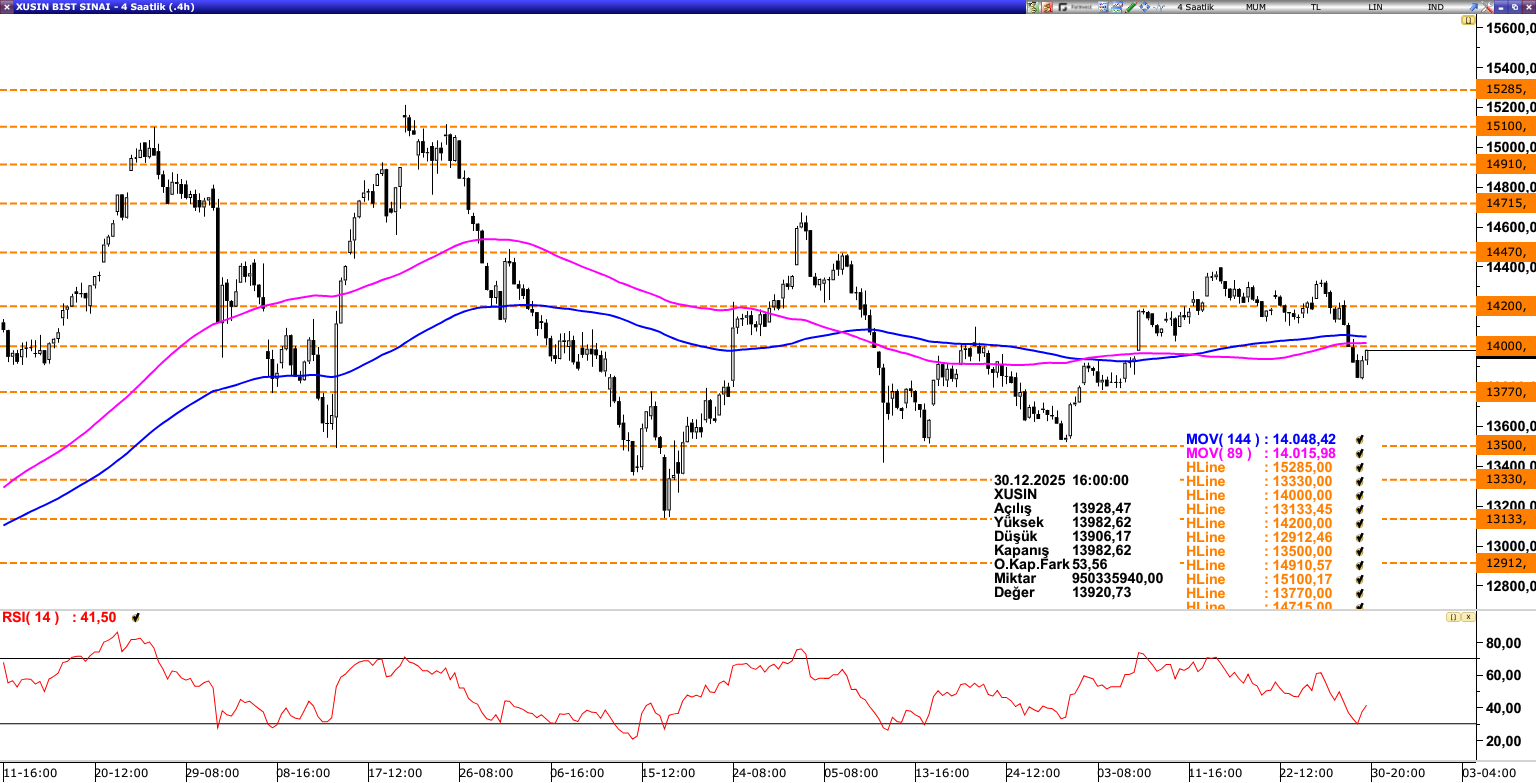Click the first yellow-green toolbar icon
Viewport: 1536px width, 783px height.
(x=1033, y=7)
